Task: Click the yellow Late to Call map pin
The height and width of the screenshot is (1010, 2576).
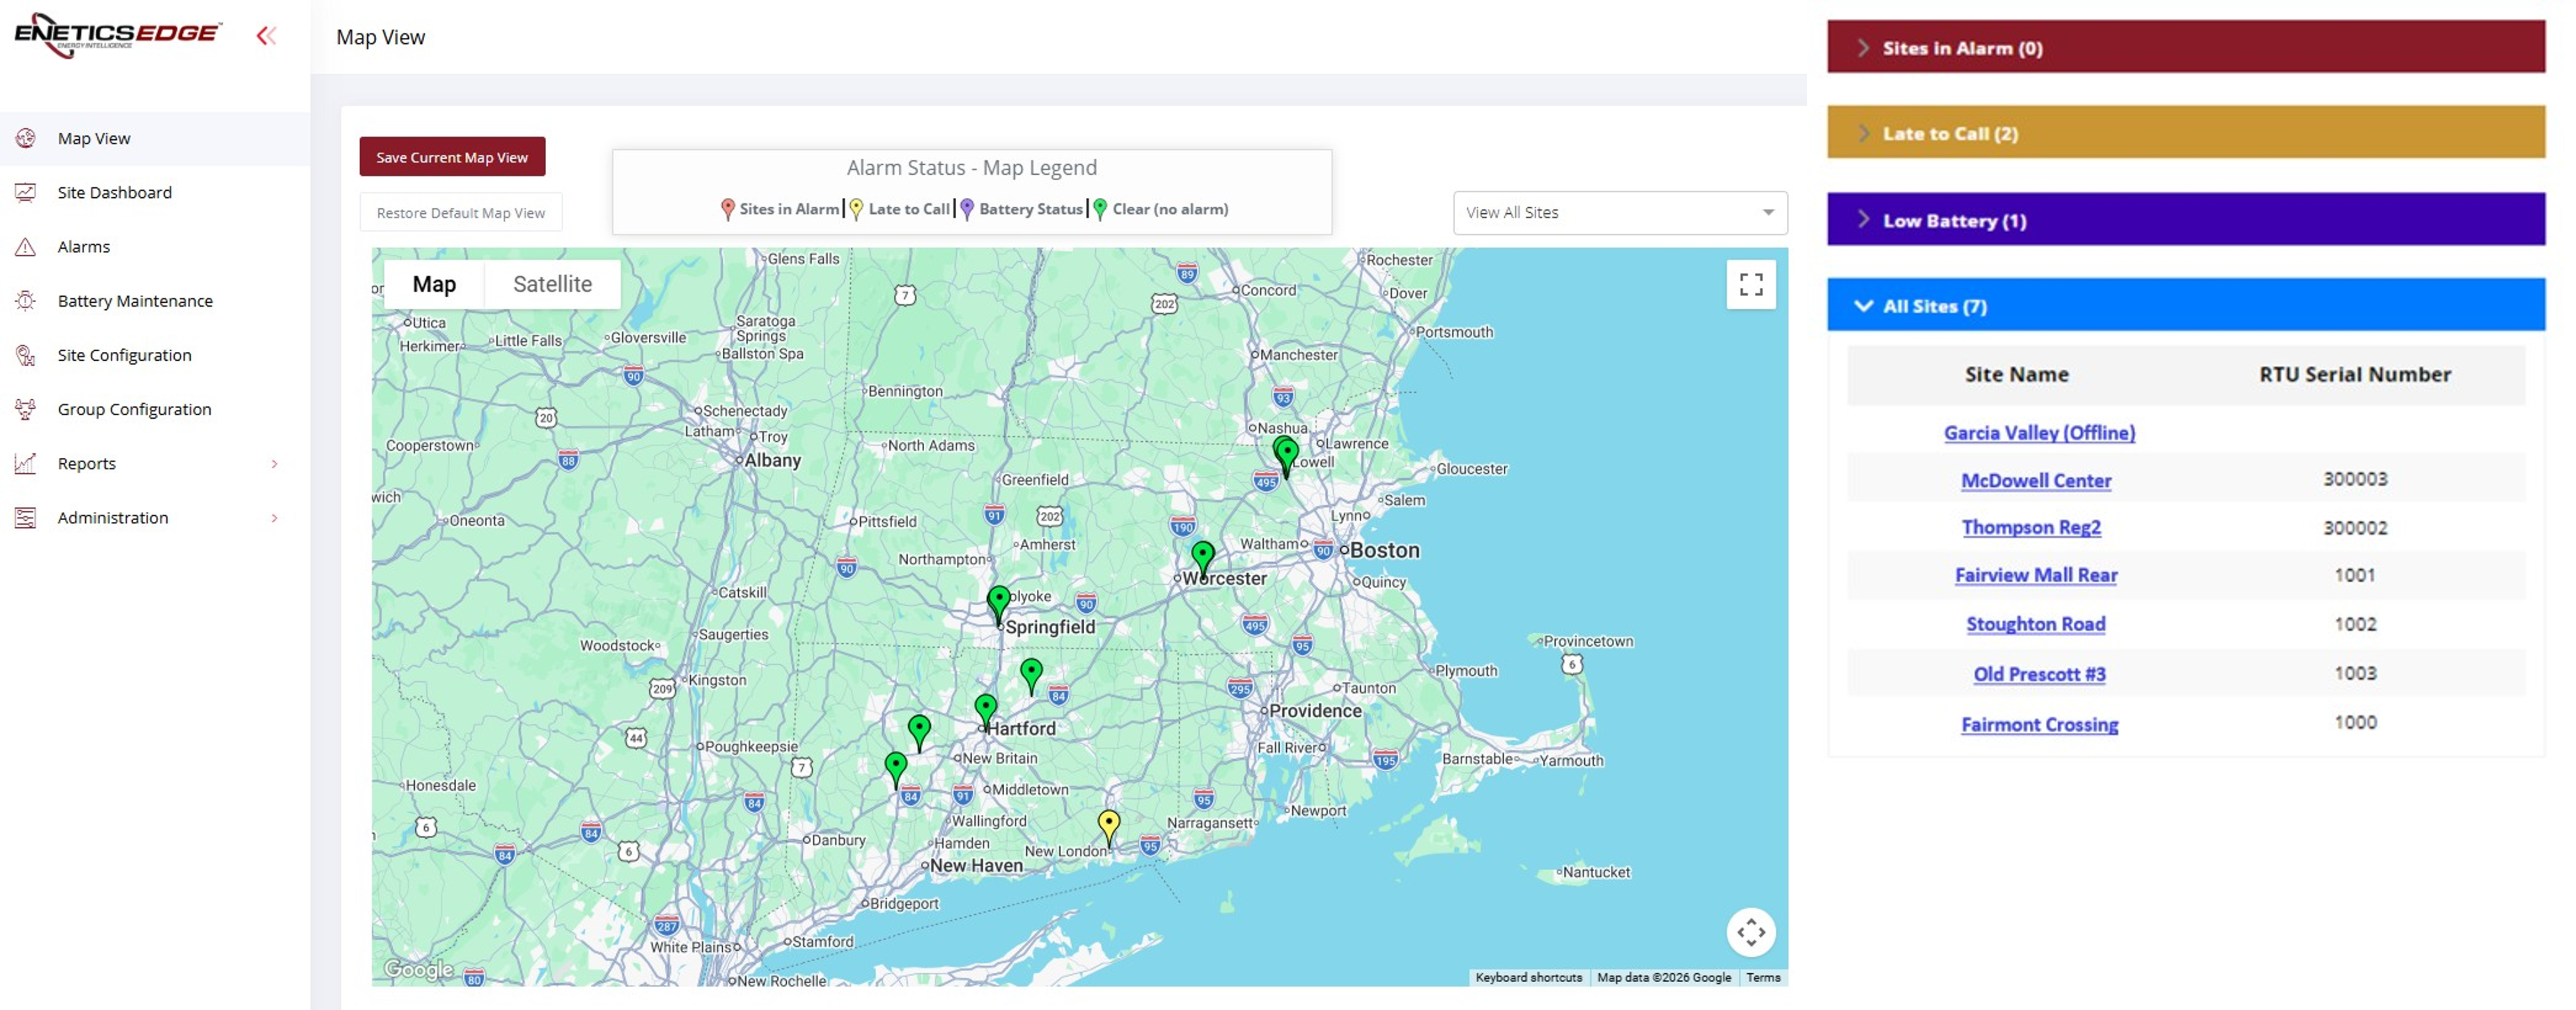Action: click(1108, 824)
